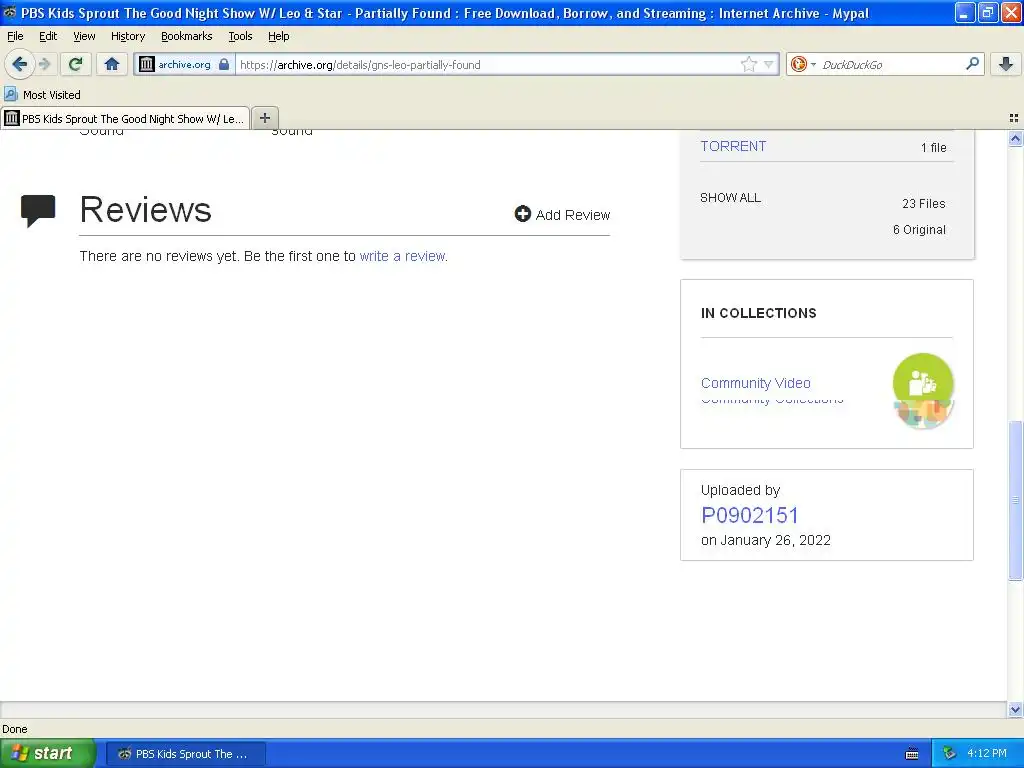1024x768 pixels.
Task: Open the Help menu
Action: point(279,36)
